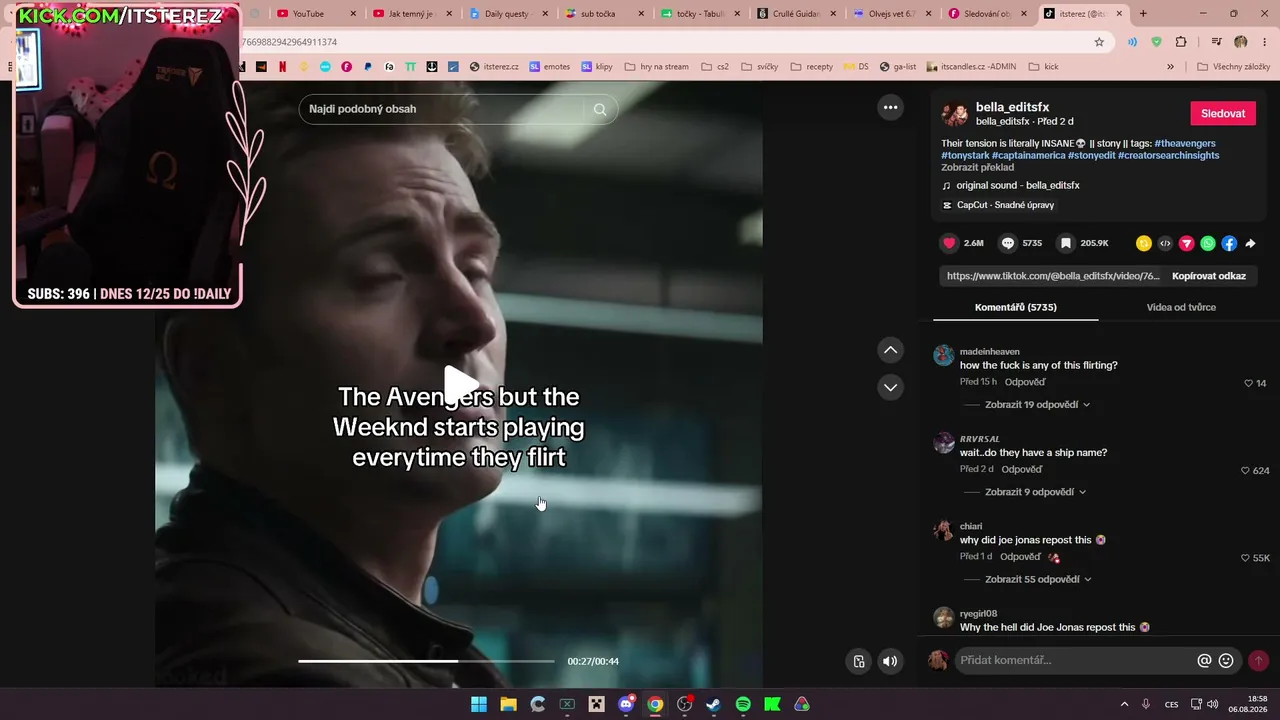Expand 9 replies under RRVRSAL's comment
1280x720 pixels.
[1035, 492]
